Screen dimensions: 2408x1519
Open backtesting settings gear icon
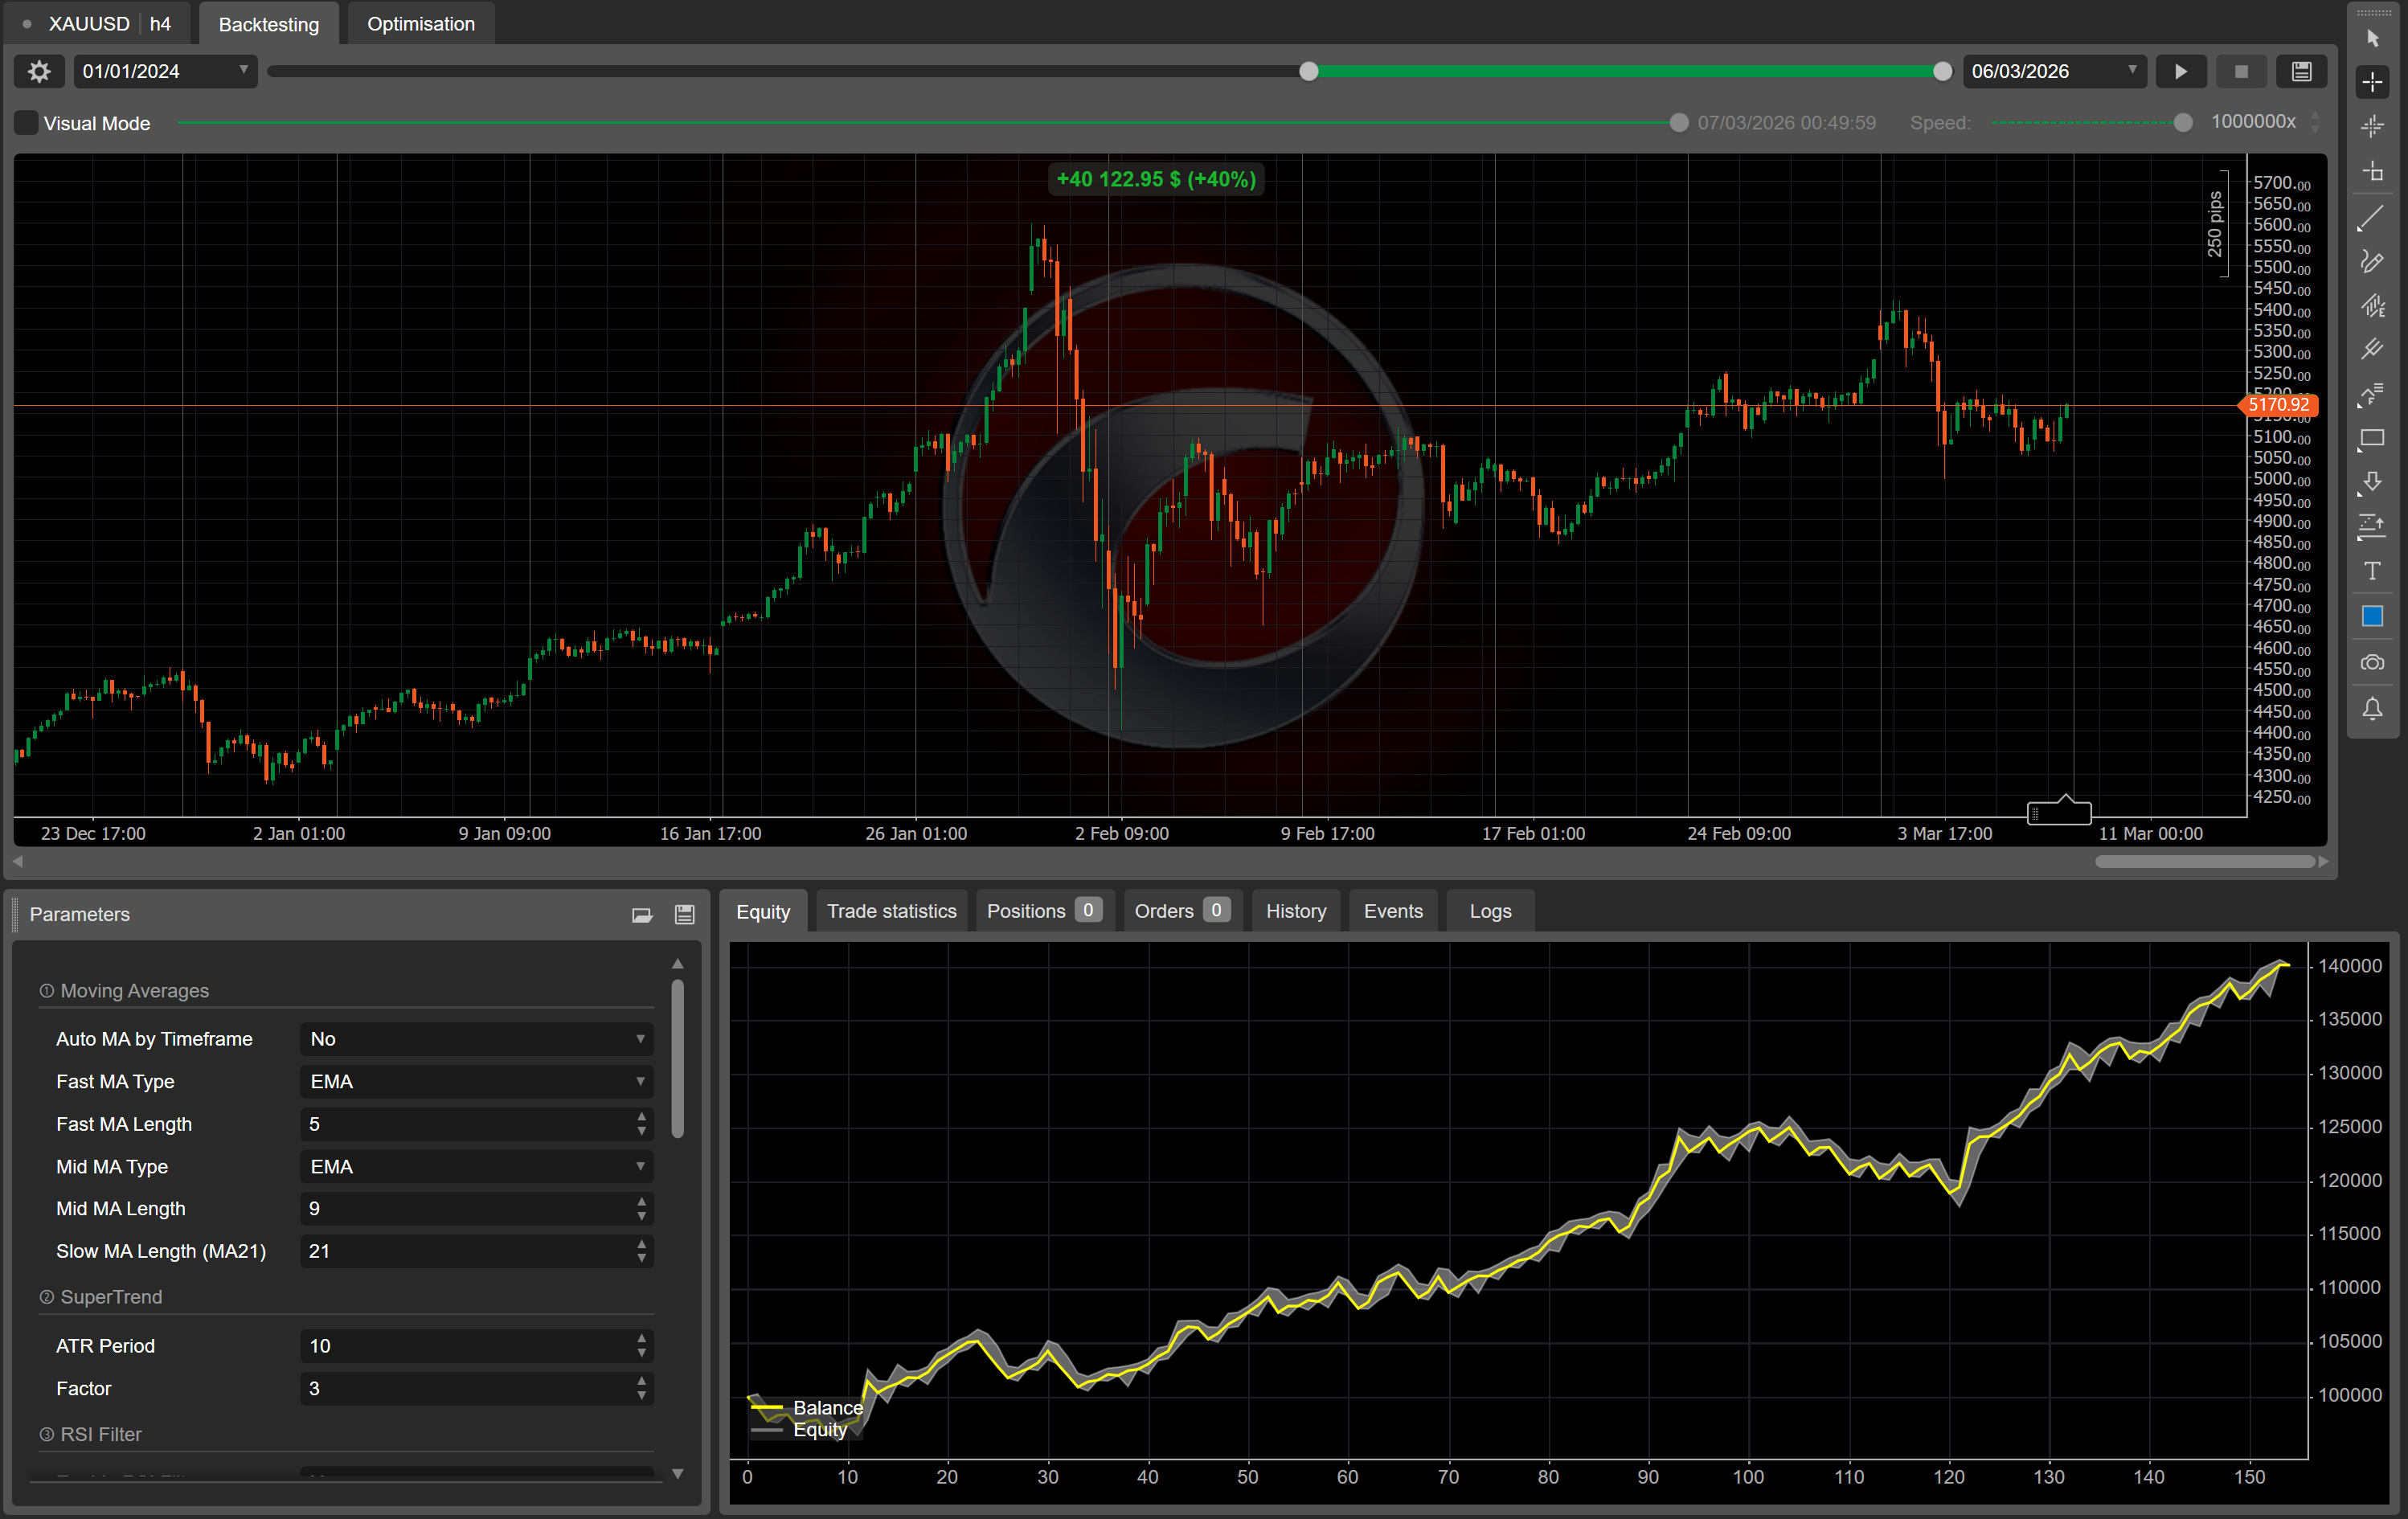tap(39, 71)
